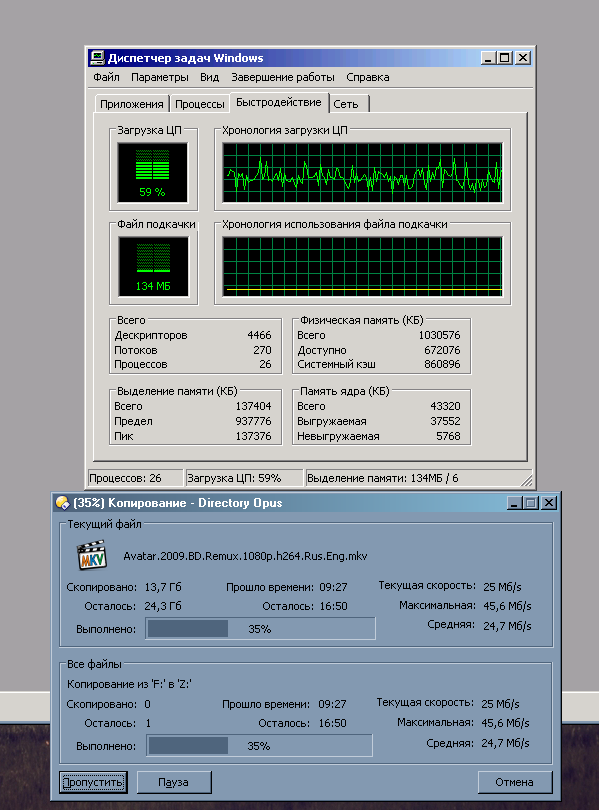
Task: Click the all files progress bar
Action: [x=259, y=746]
